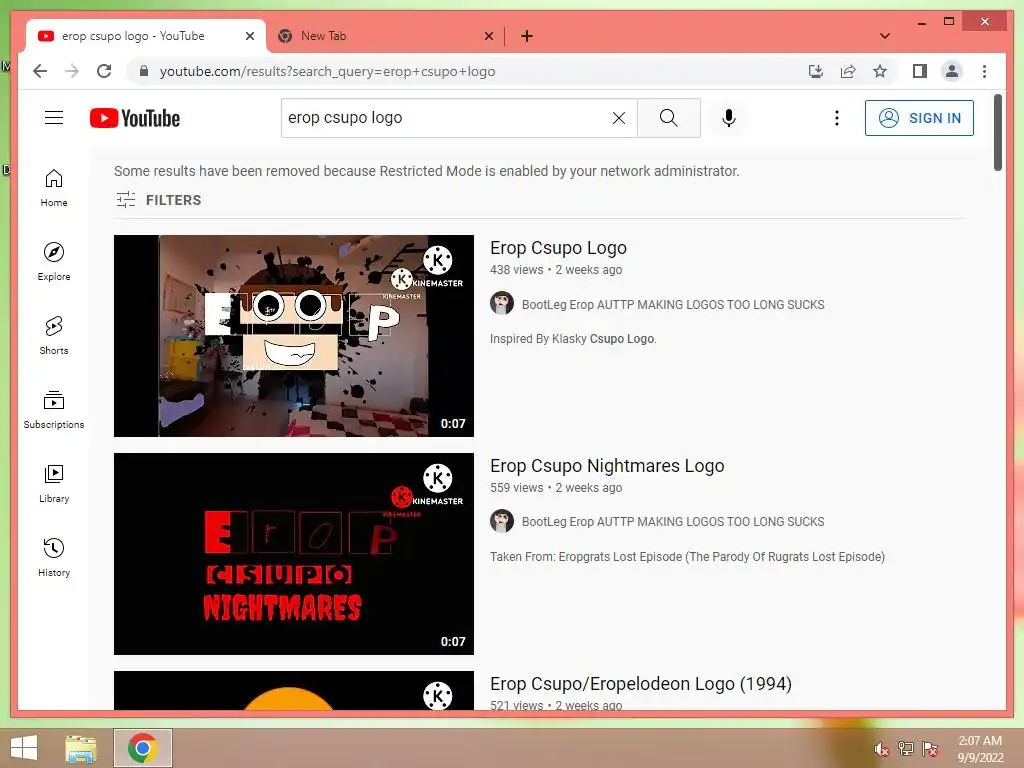Viewport: 1024px width, 768px height.
Task: Go back with the browser back arrow
Action: tap(40, 71)
